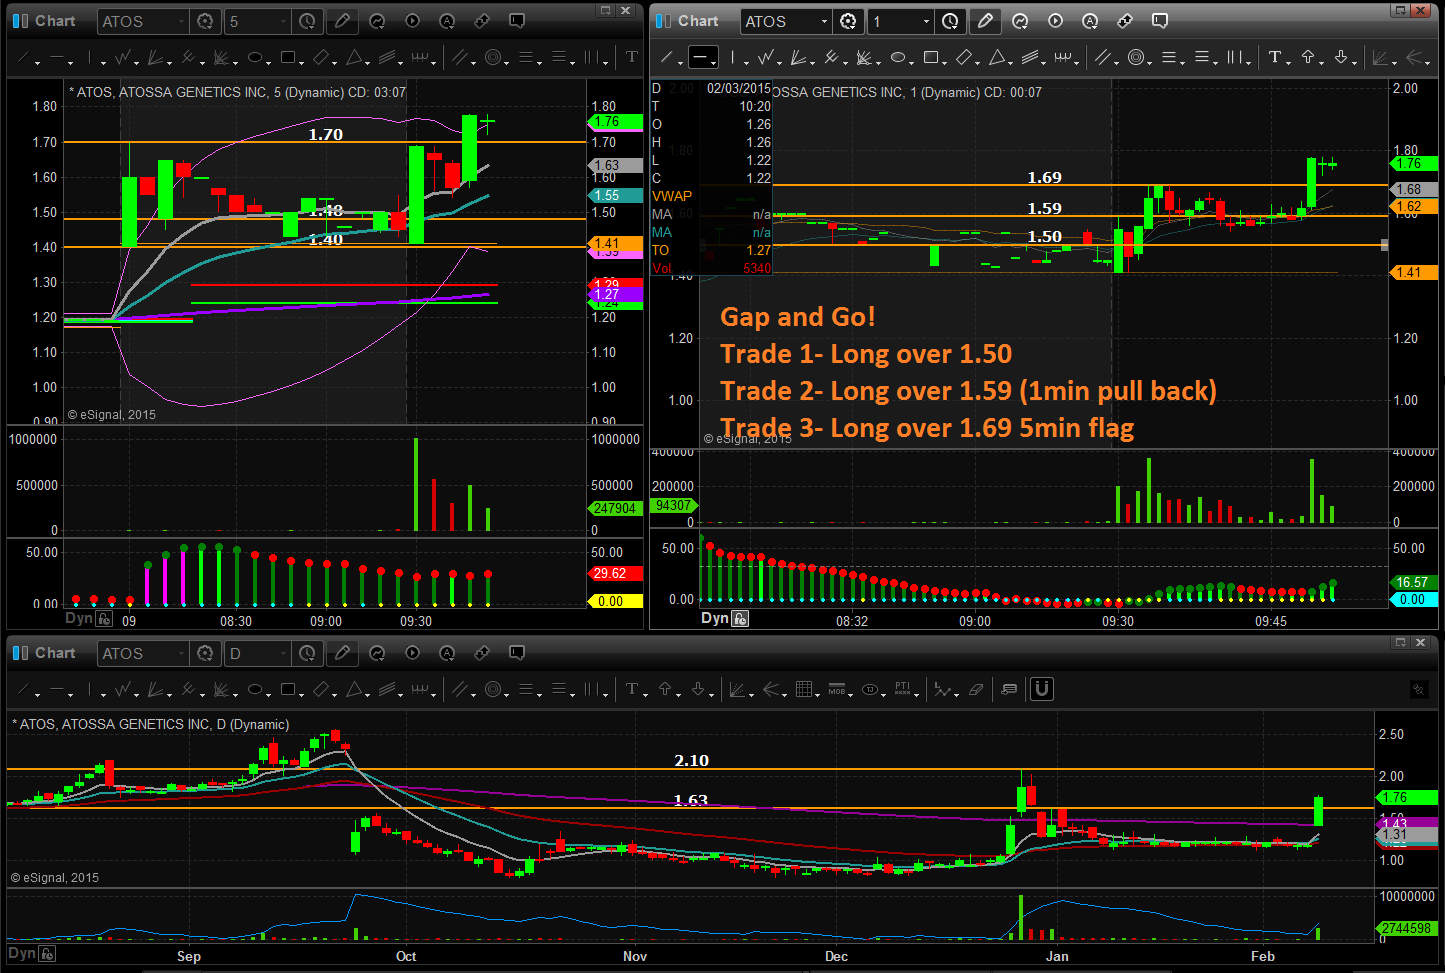1445x973 pixels.
Task: Toggle Dyn lock in 1-minute chart footer
Action: coord(740,619)
